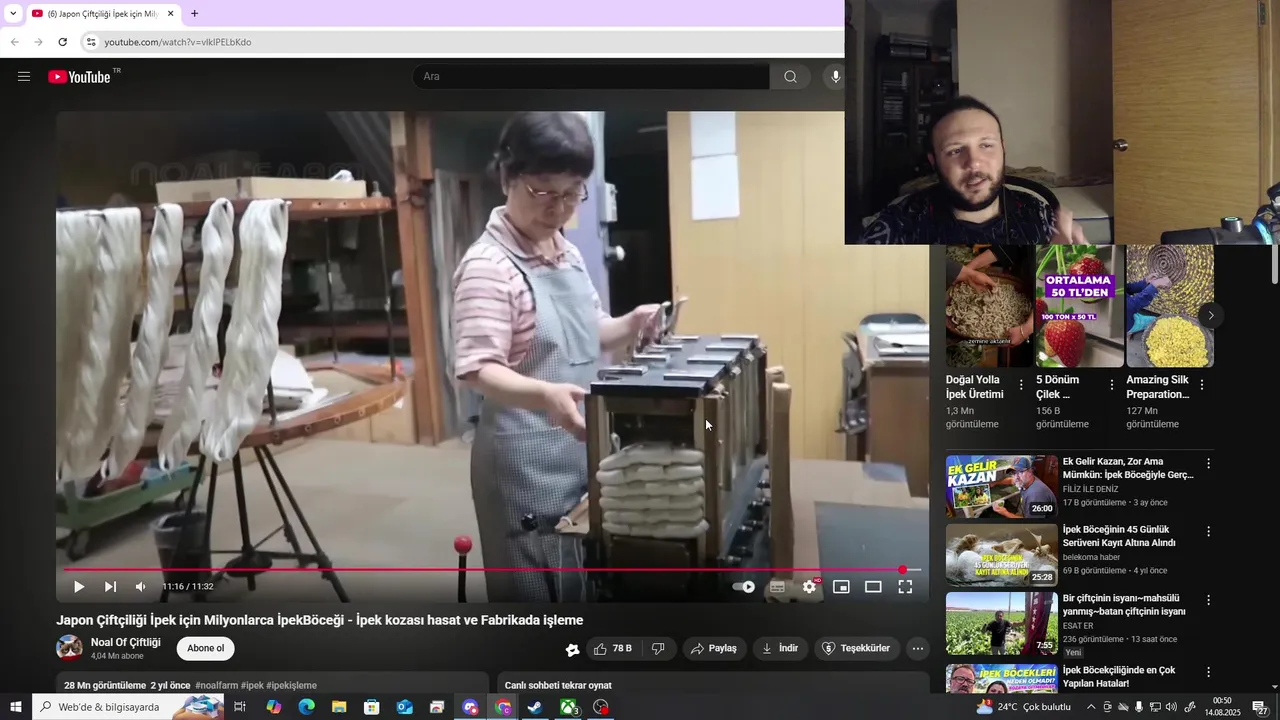Open Noal Of Çiftliği channel avatar
The image size is (1280, 720).
click(69, 648)
